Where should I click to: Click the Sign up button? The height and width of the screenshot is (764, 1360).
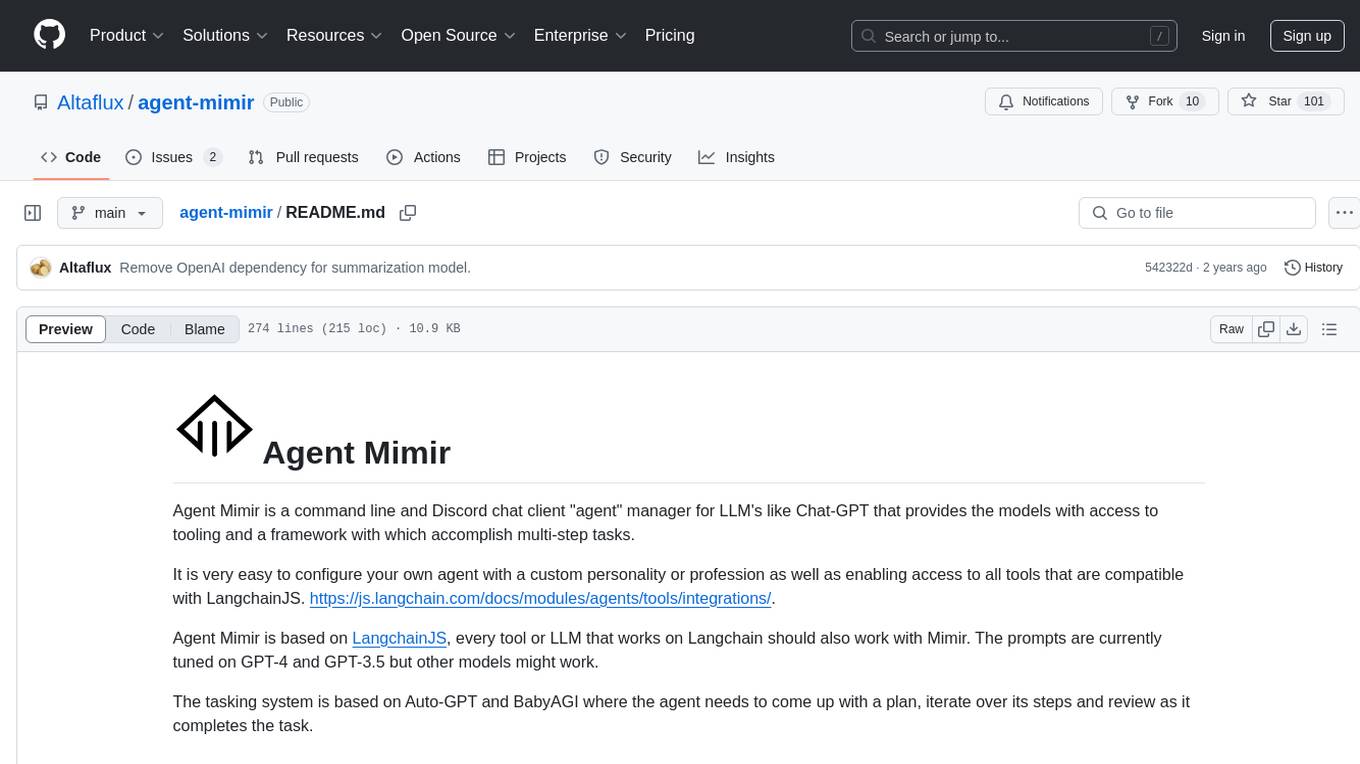pos(1307,36)
